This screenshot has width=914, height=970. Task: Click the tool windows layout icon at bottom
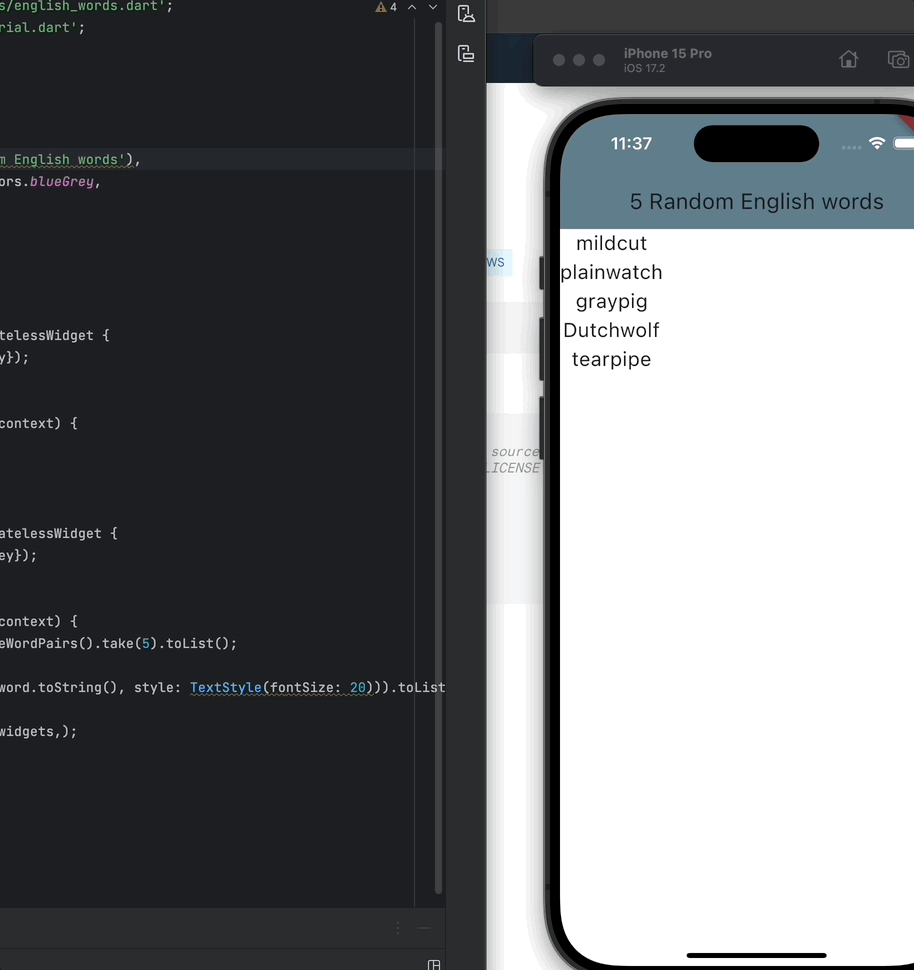click(x=434, y=964)
